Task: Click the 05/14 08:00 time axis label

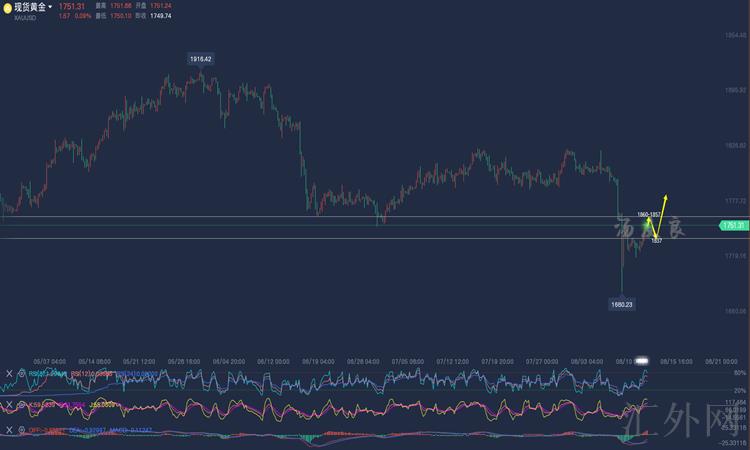Action: pyautogui.click(x=94, y=362)
